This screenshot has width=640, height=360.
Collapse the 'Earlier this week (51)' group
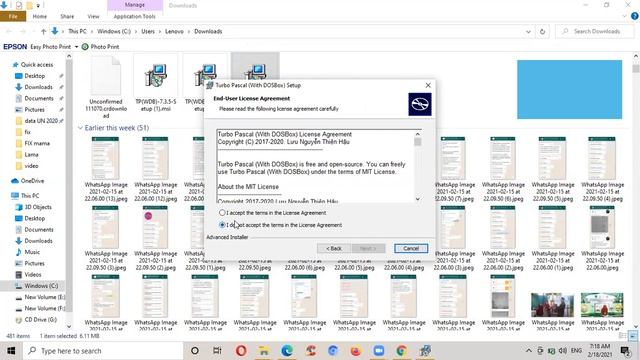click(x=80, y=128)
